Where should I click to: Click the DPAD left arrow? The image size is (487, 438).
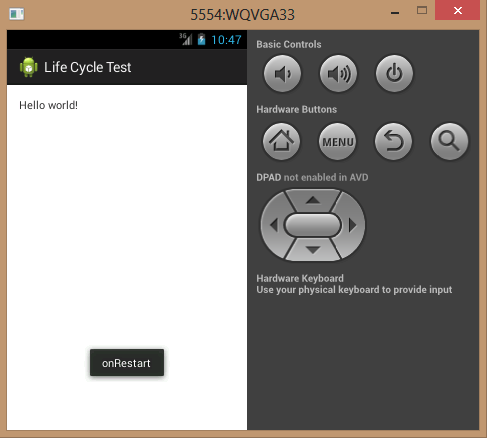tap(273, 225)
